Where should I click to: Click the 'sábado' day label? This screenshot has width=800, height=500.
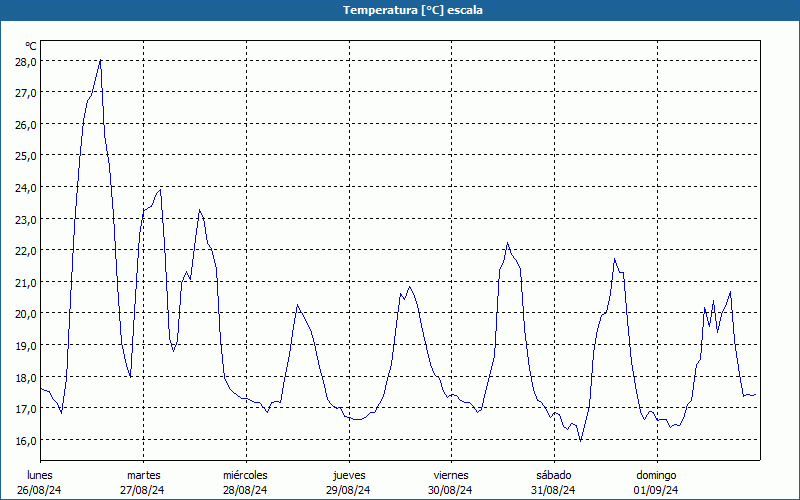click(x=554, y=475)
